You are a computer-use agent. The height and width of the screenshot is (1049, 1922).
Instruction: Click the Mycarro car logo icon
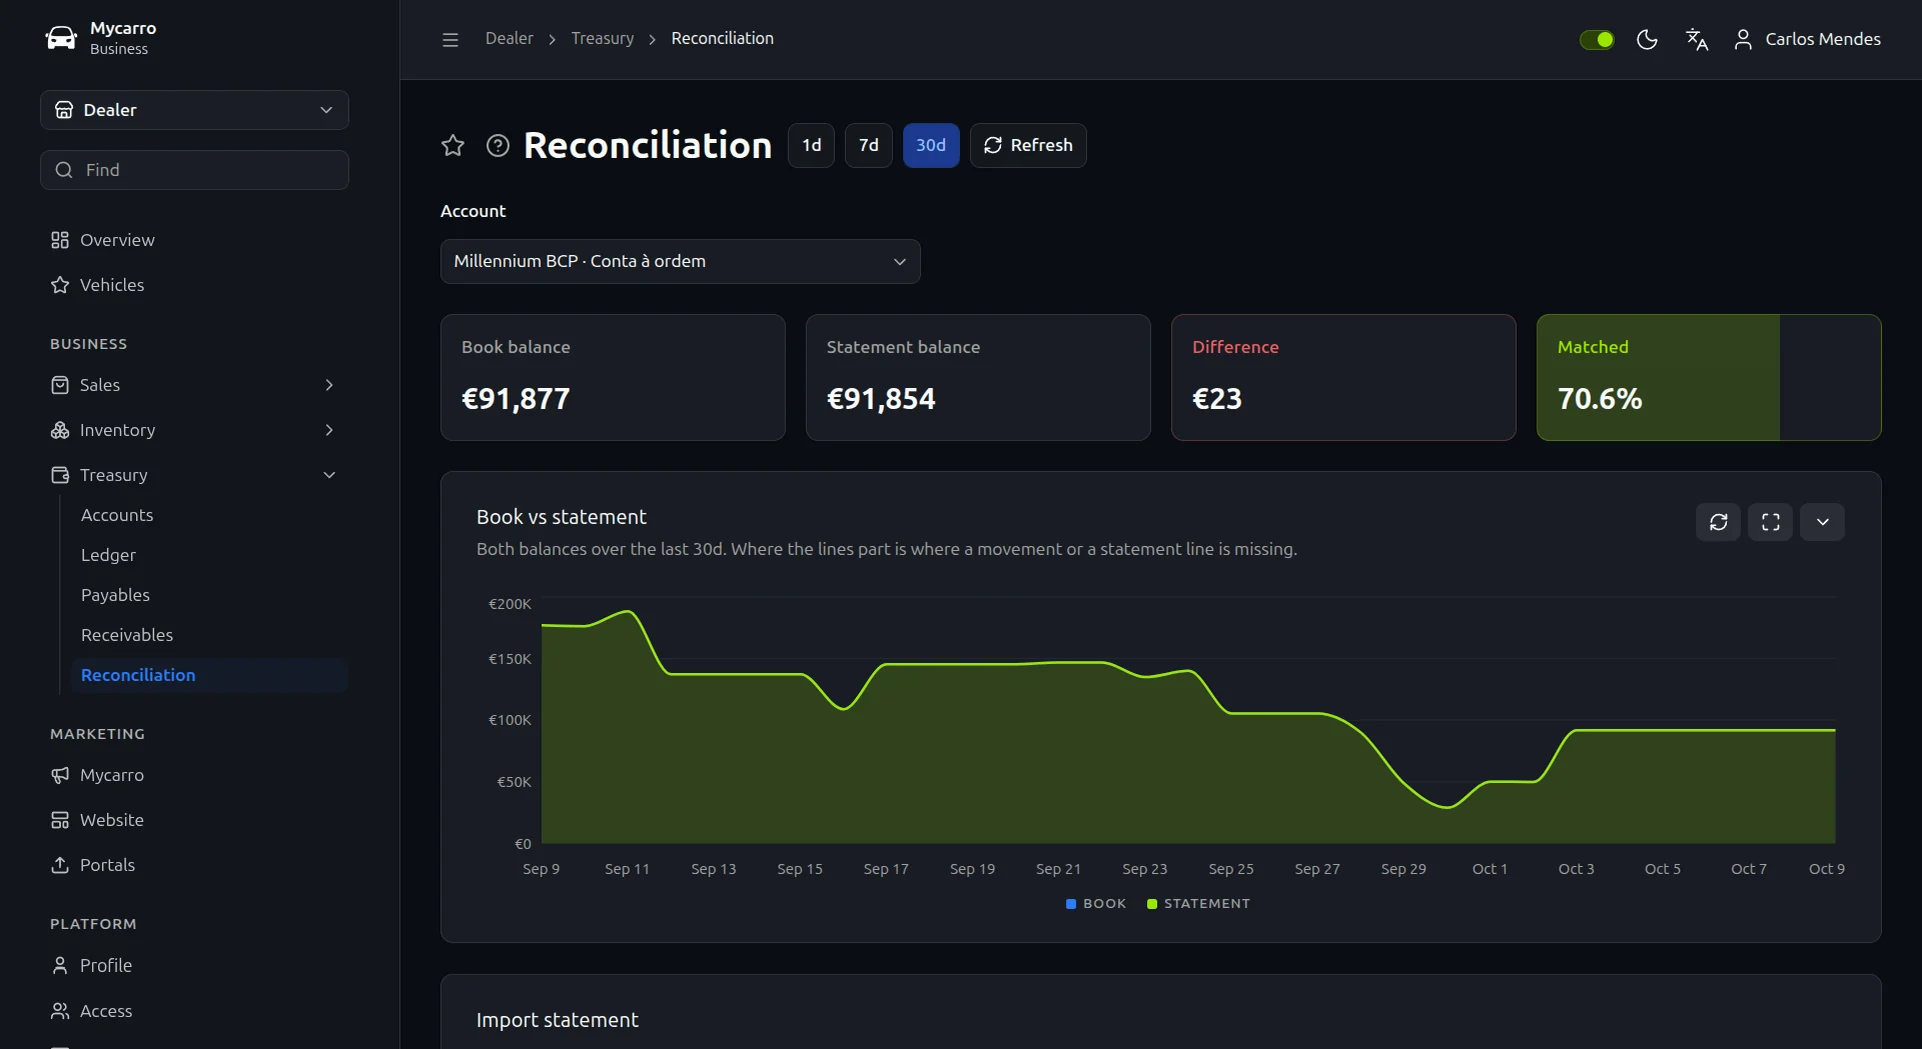(x=61, y=38)
